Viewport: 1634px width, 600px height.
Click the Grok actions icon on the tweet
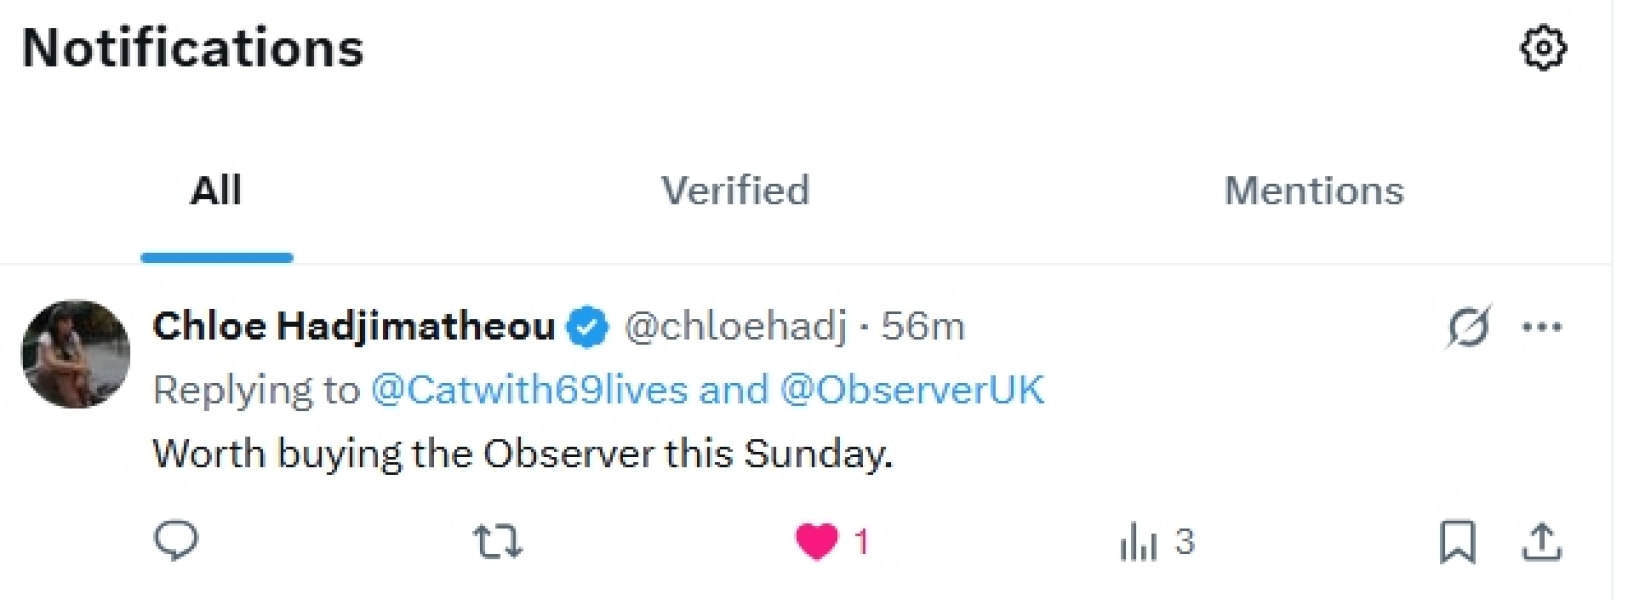1466,325
